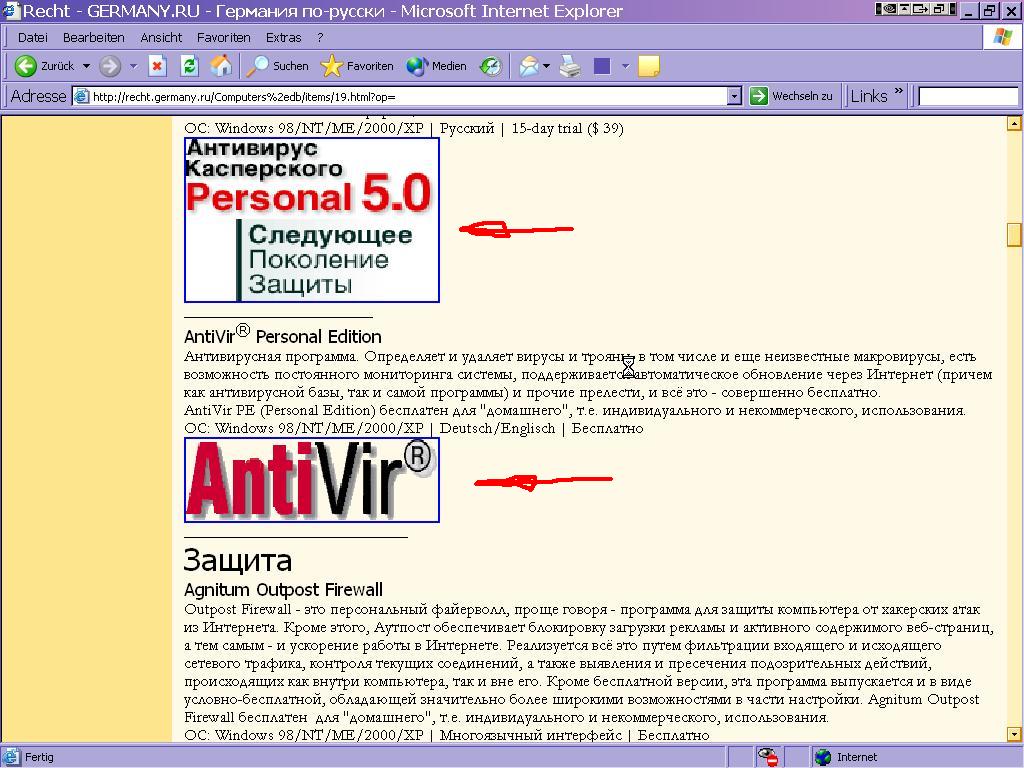Click the page icon in address bar

pyautogui.click(x=81, y=97)
